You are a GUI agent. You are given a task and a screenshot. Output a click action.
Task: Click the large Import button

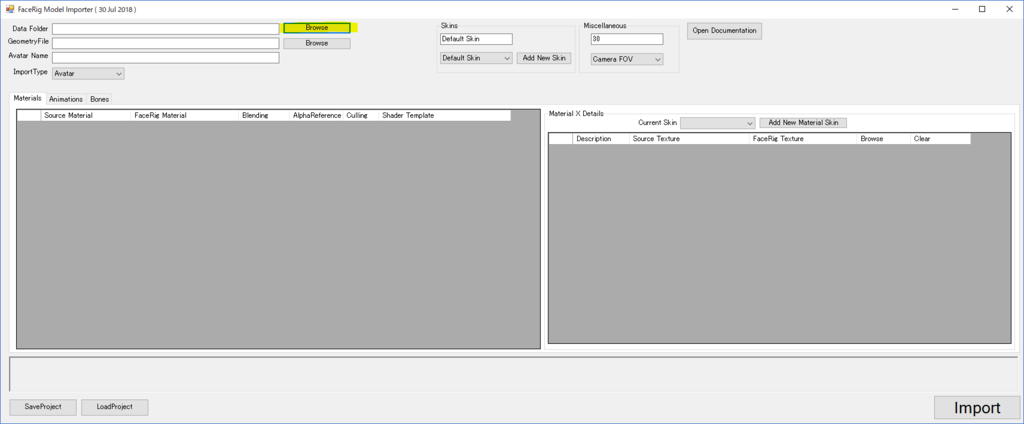(x=977, y=408)
